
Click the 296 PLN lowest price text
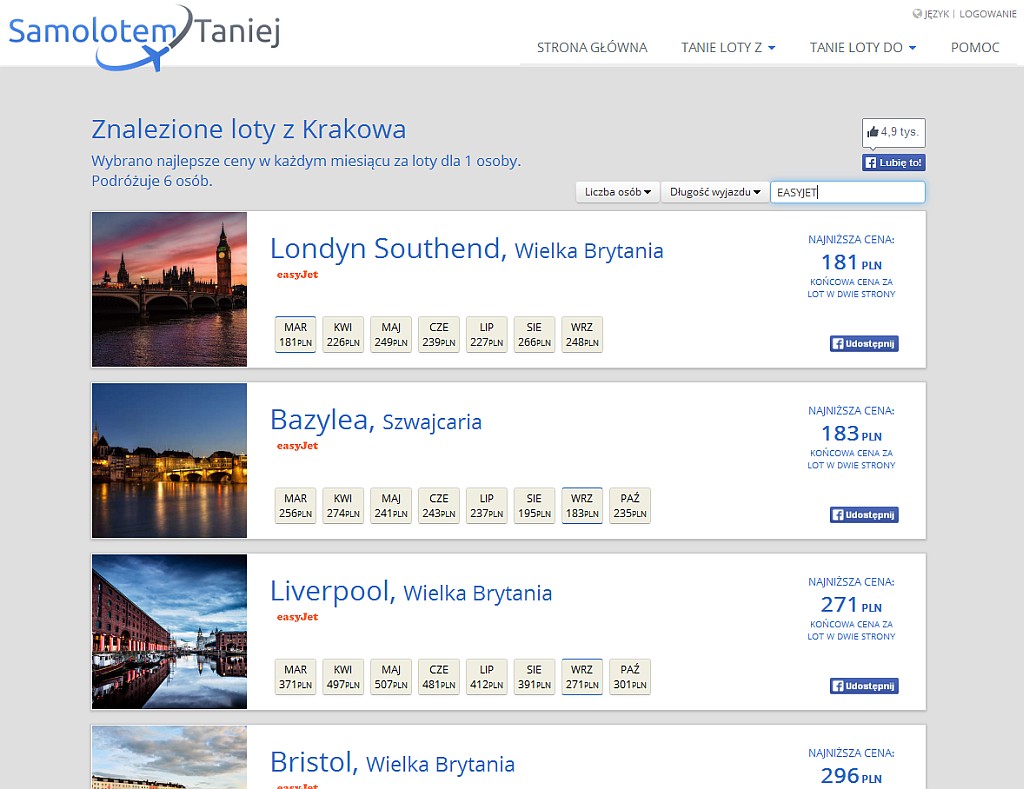(851, 776)
